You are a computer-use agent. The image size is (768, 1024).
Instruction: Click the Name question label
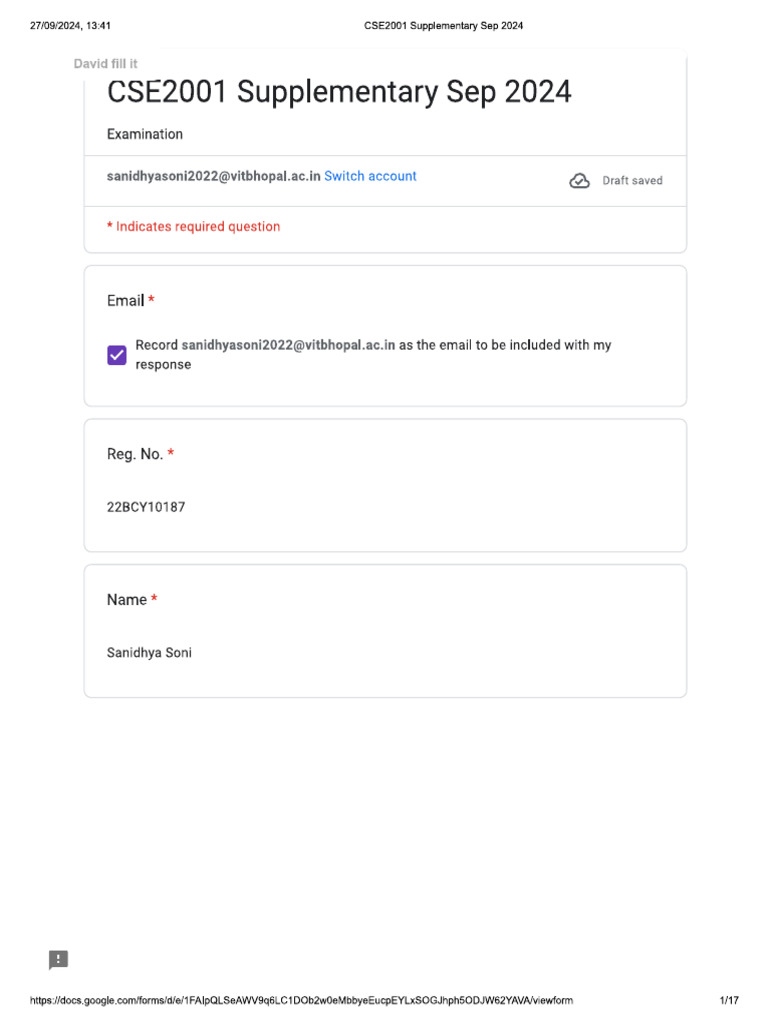pyautogui.click(x=127, y=600)
